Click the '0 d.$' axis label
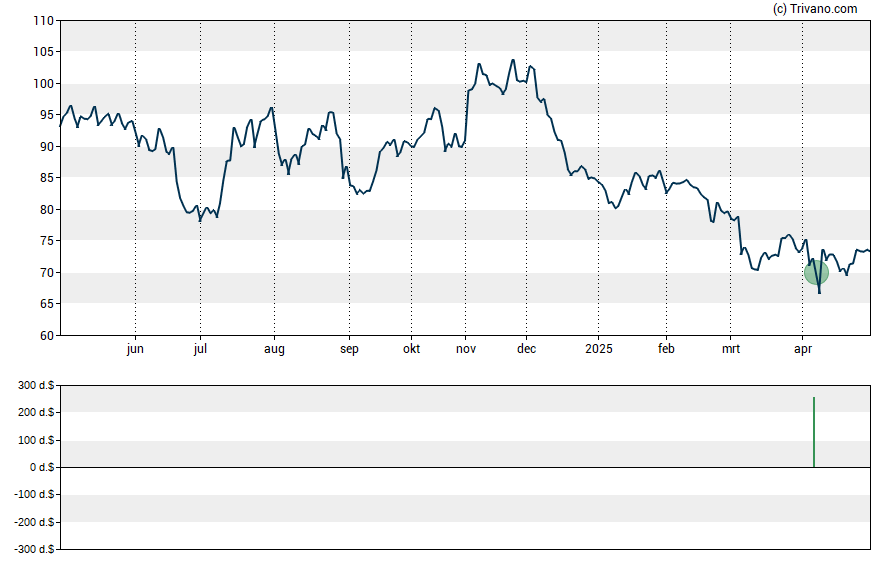The height and width of the screenshot is (565, 888). tap(42, 468)
